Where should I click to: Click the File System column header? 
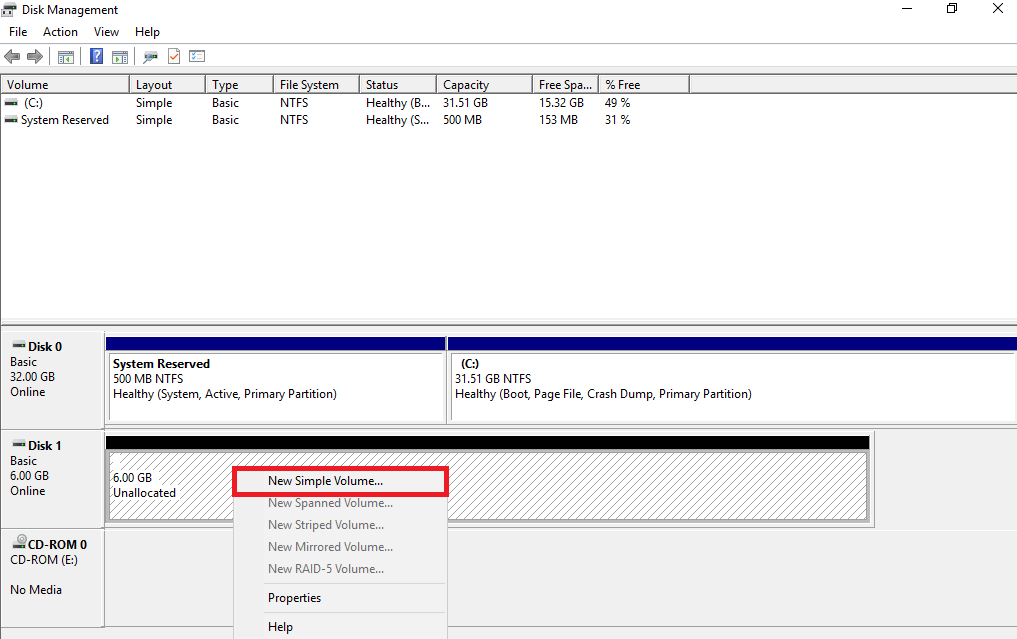[x=309, y=85]
